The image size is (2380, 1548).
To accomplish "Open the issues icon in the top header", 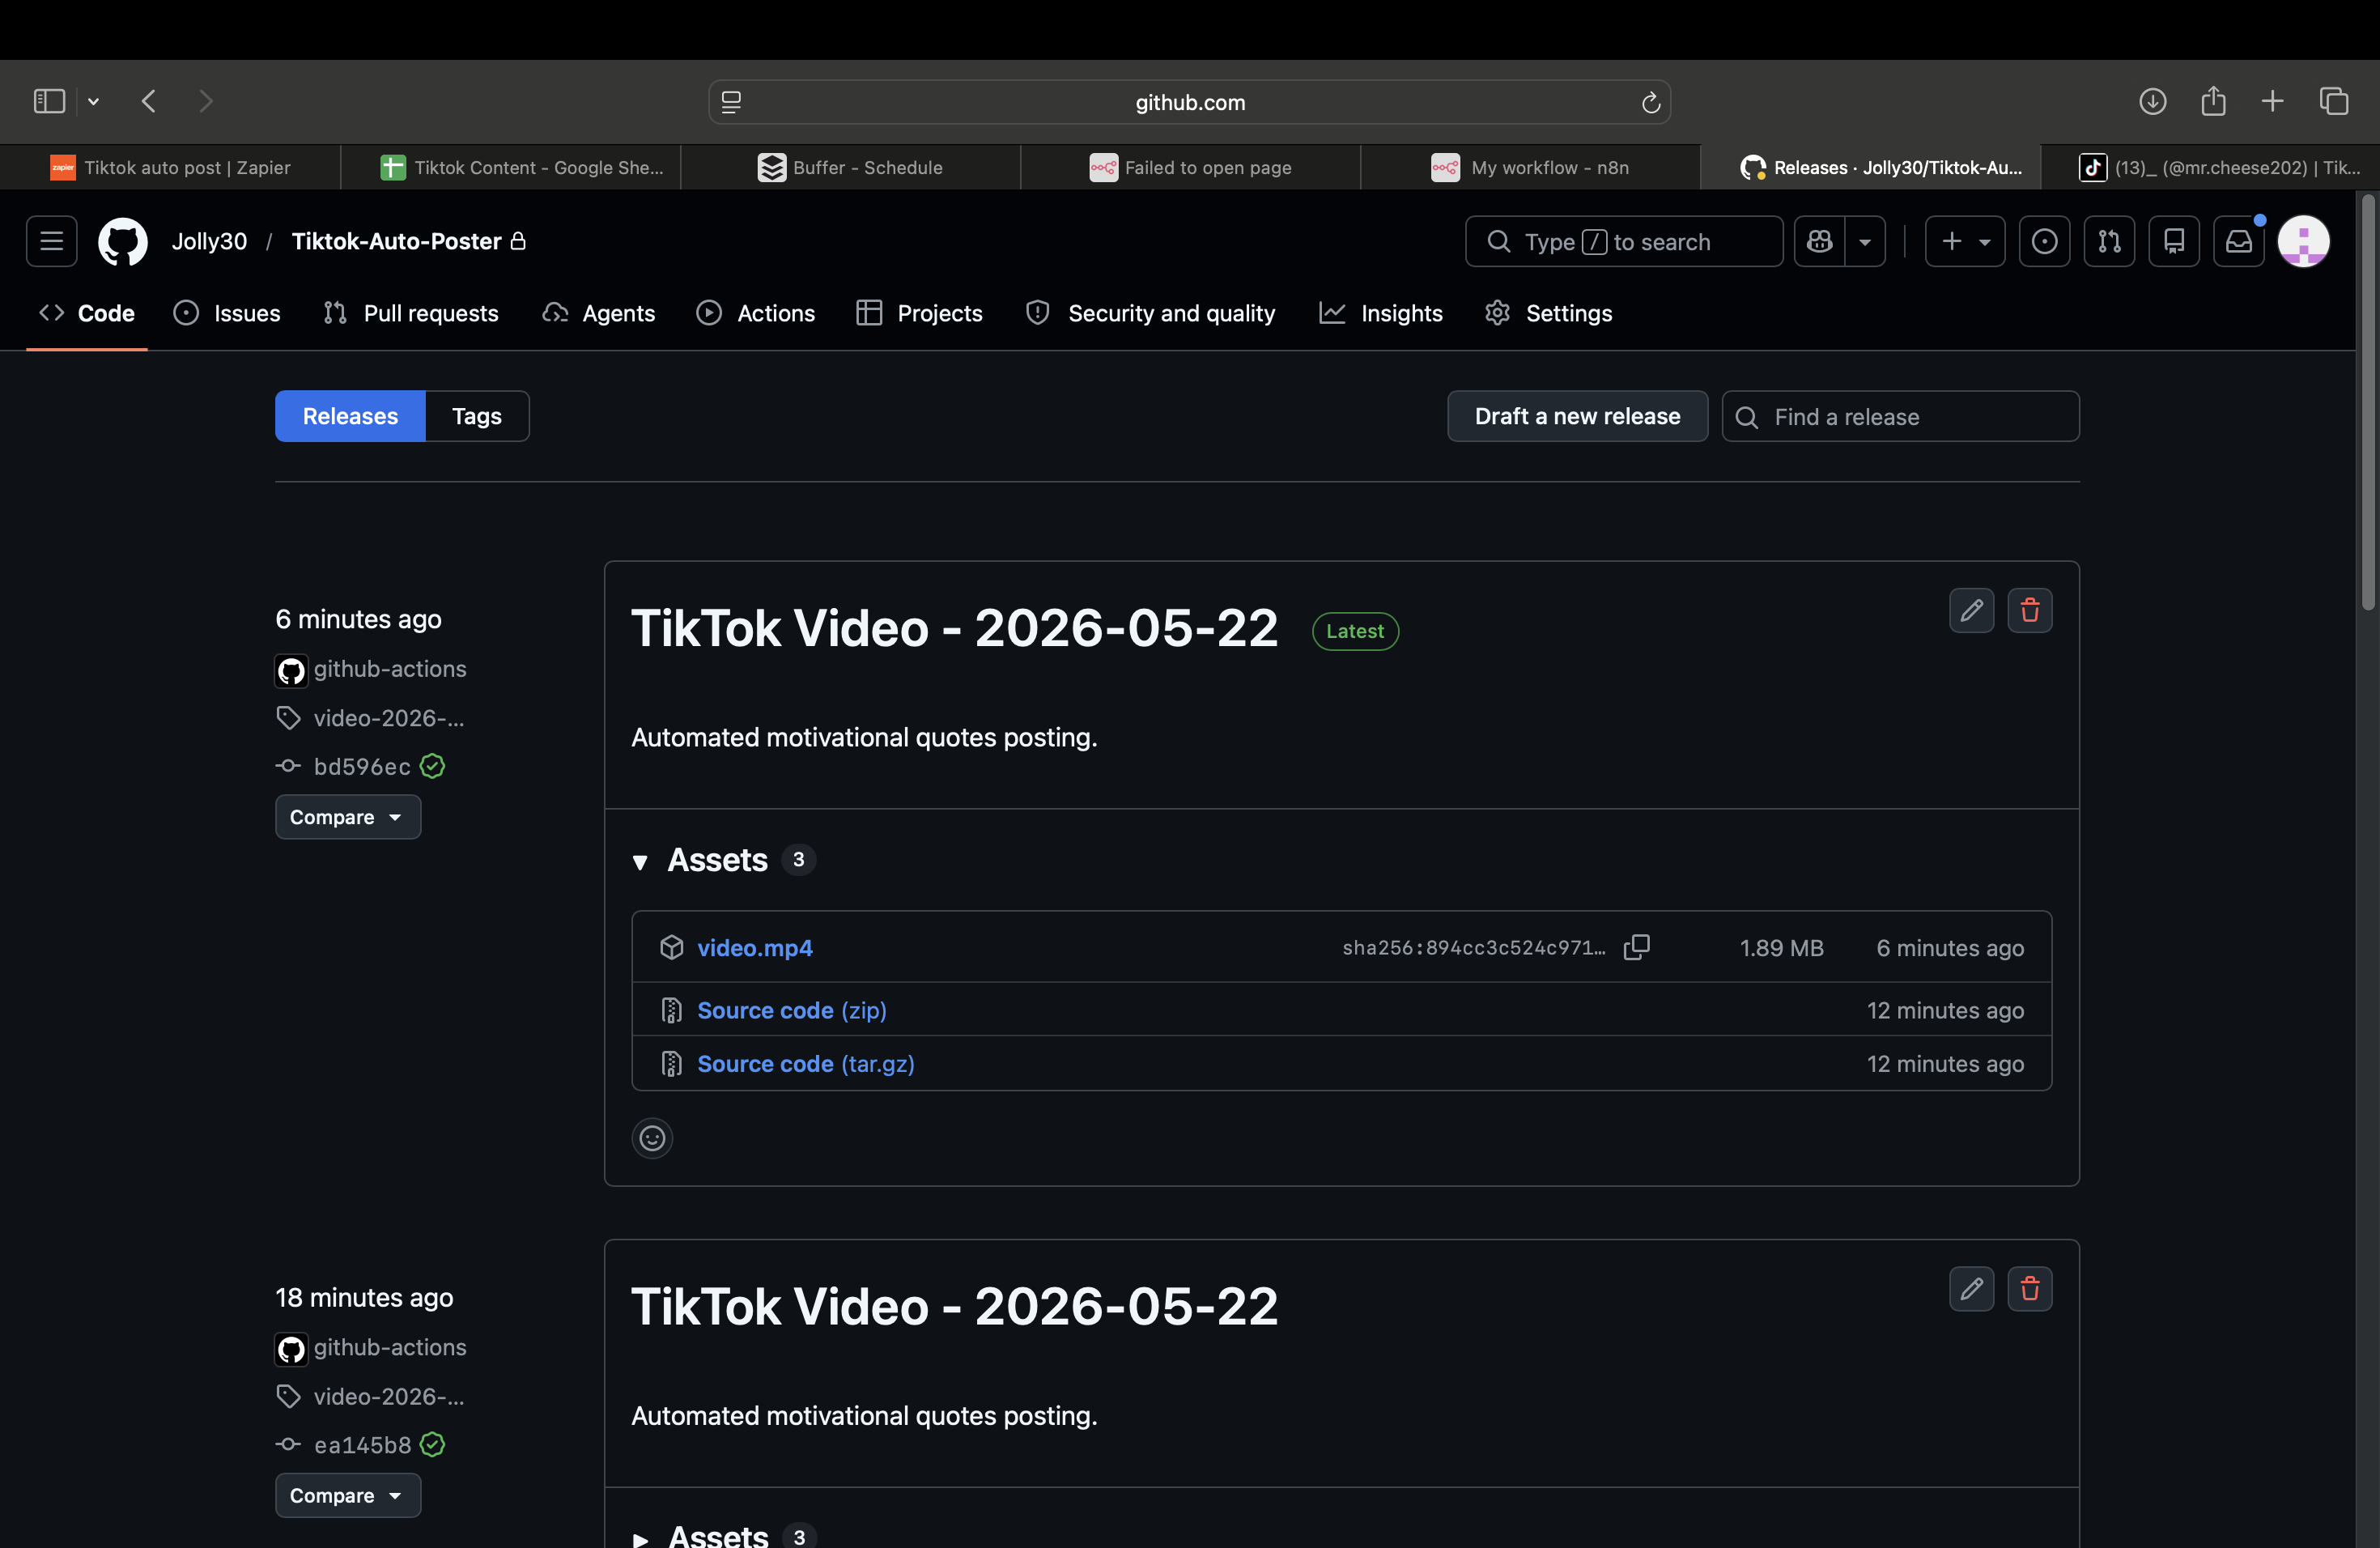I will coord(2044,241).
